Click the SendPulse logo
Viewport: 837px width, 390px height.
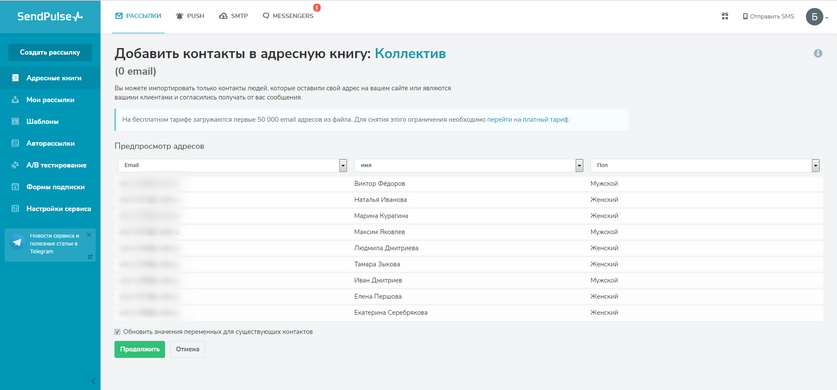tap(50, 17)
